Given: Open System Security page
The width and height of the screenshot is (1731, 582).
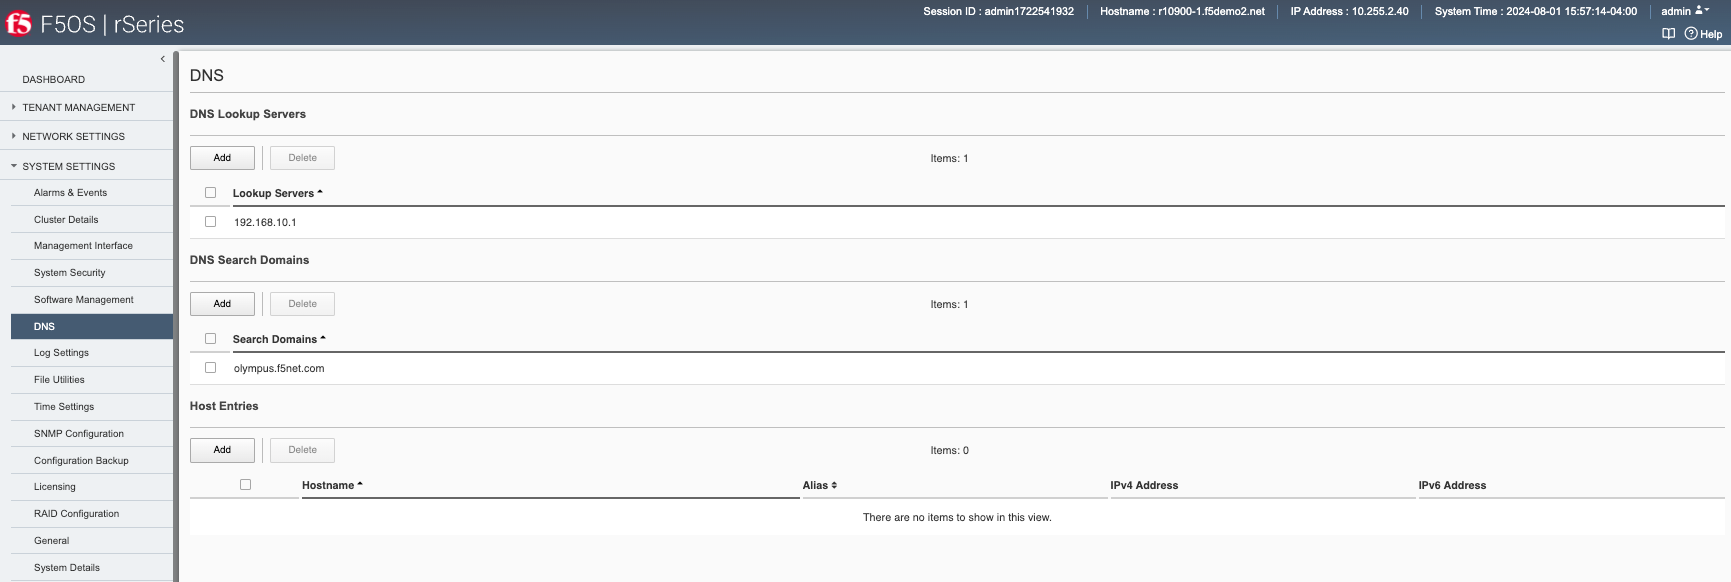Looking at the screenshot, I should pos(69,273).
